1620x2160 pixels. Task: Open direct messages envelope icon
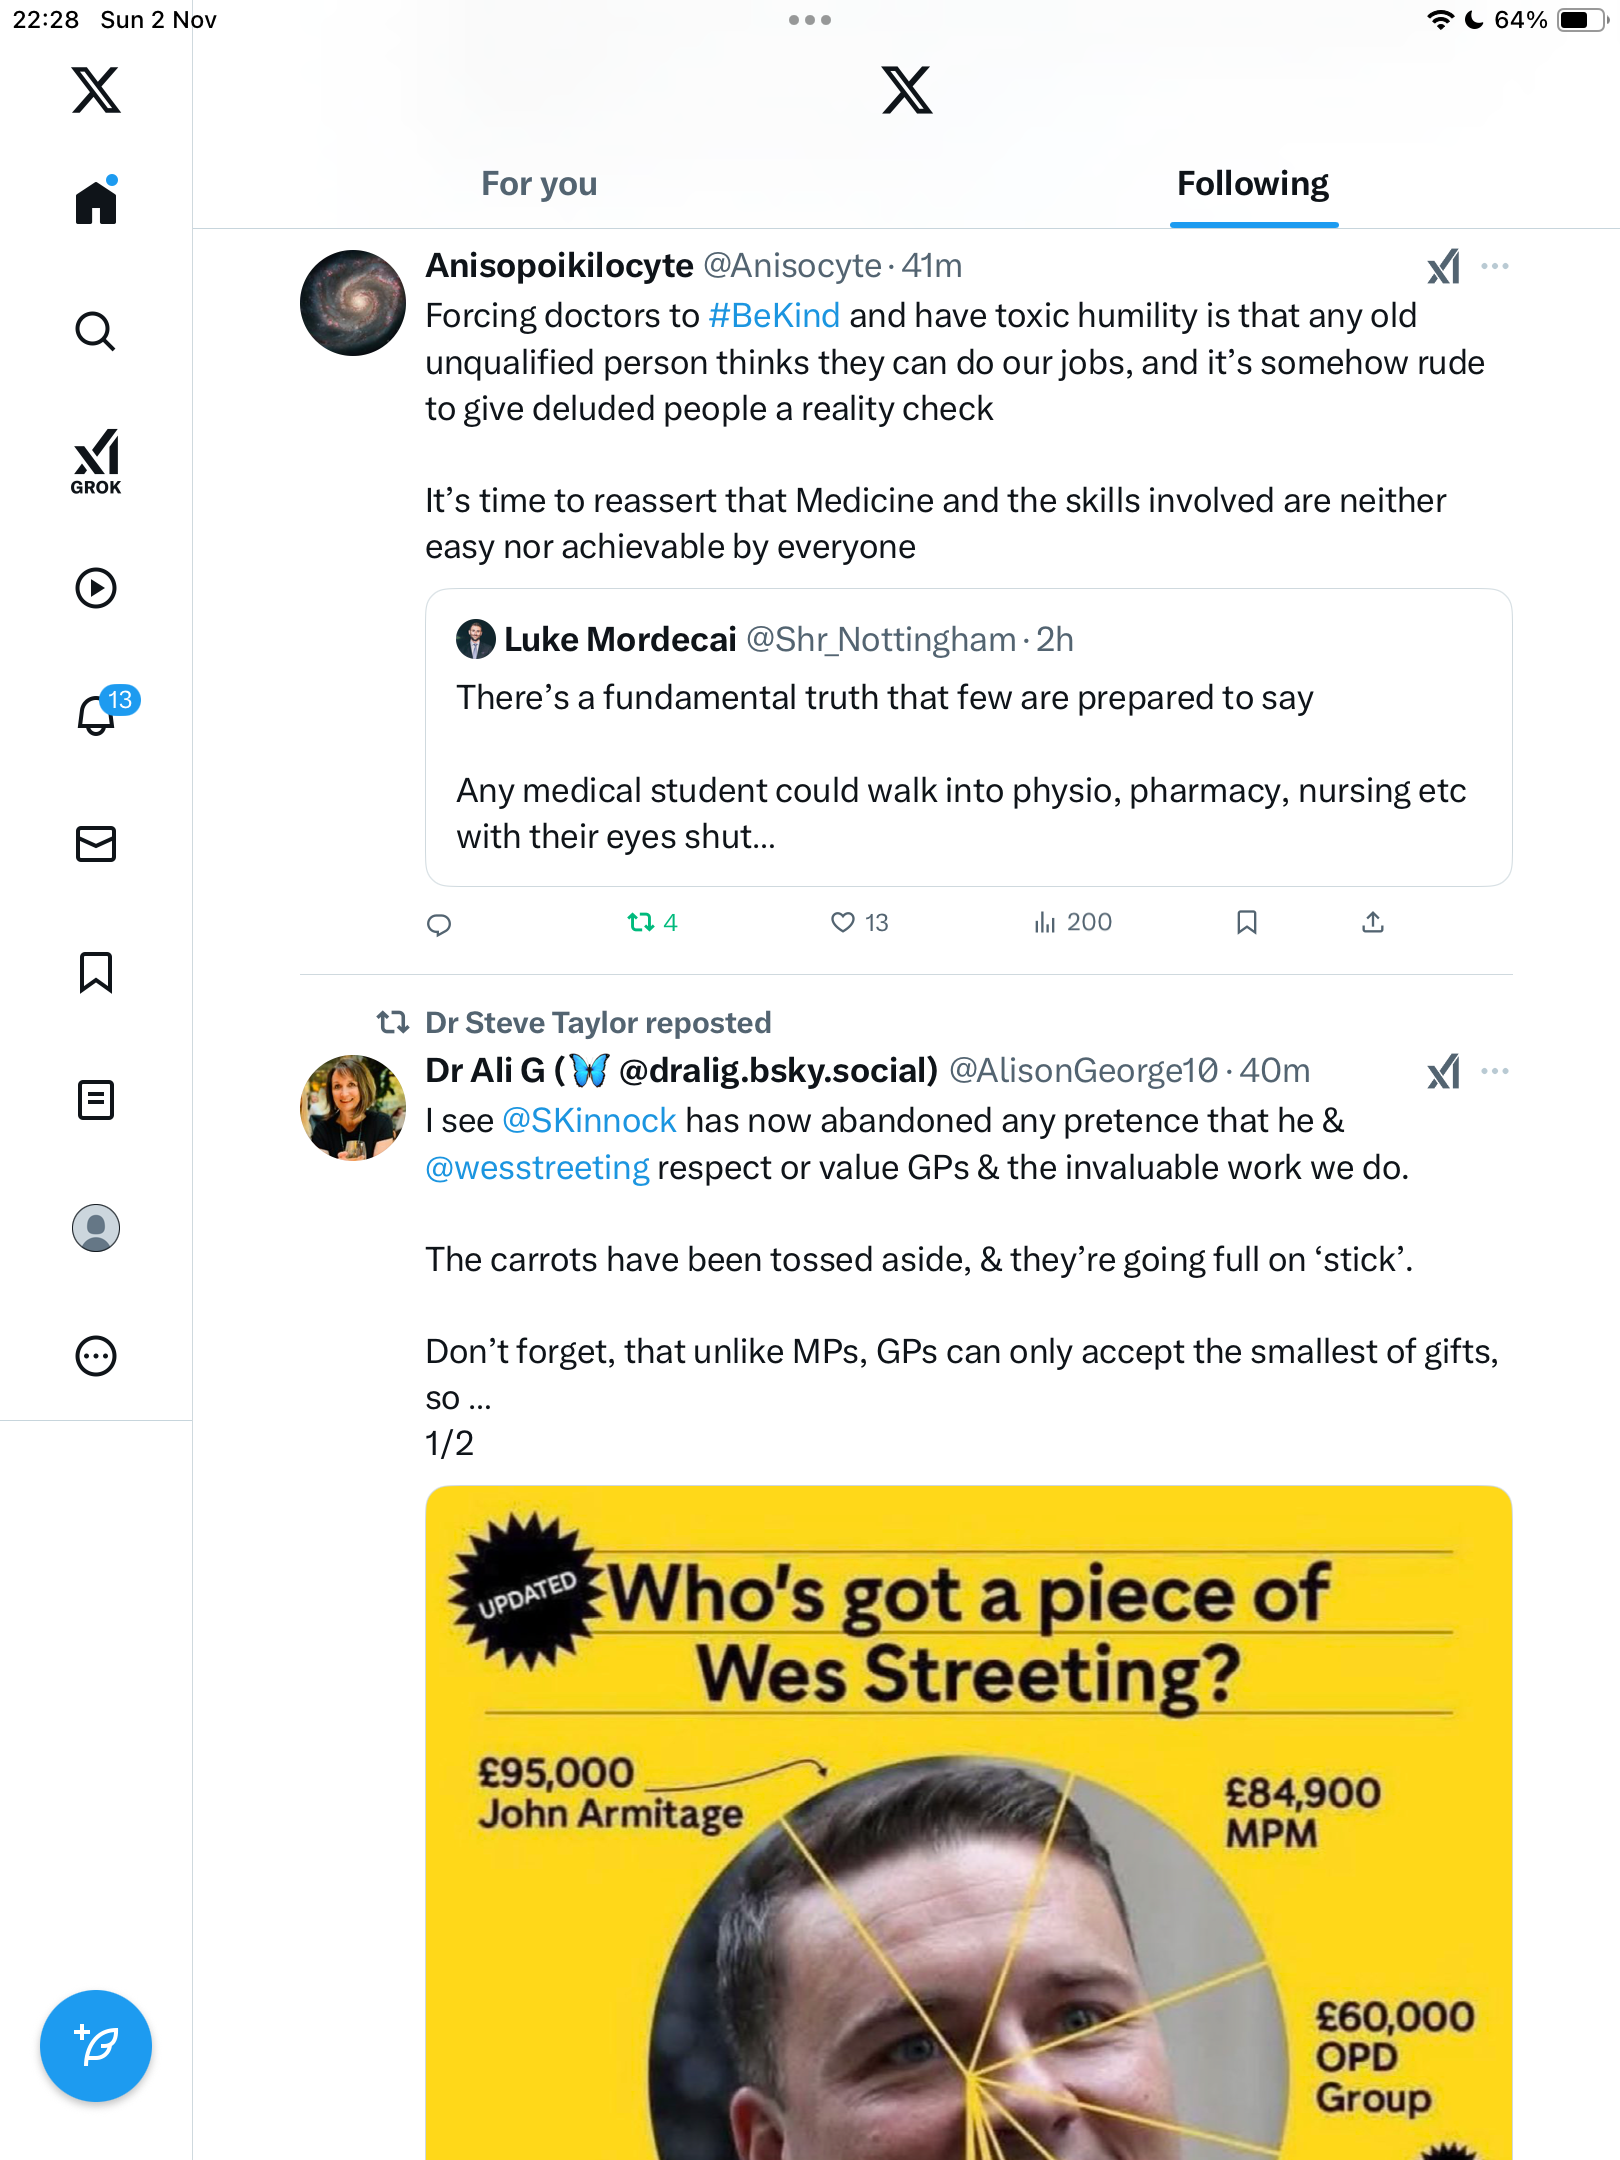(96, 844)
